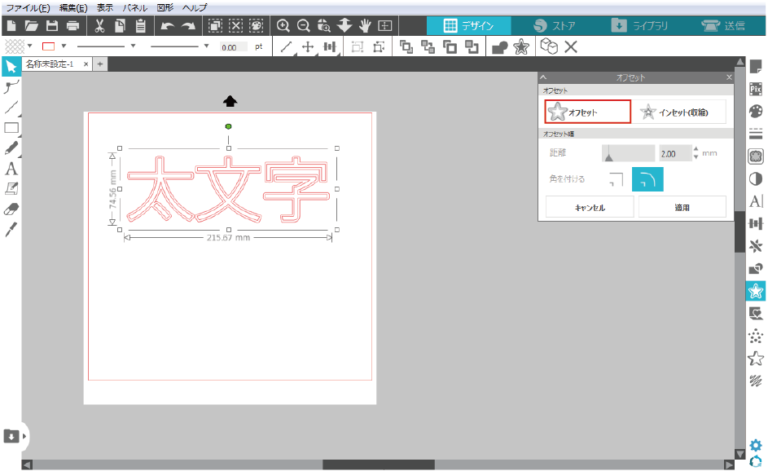Open library drawer folder icon
The width and height of the screenshot is (768, 471).
click(11, 436)
